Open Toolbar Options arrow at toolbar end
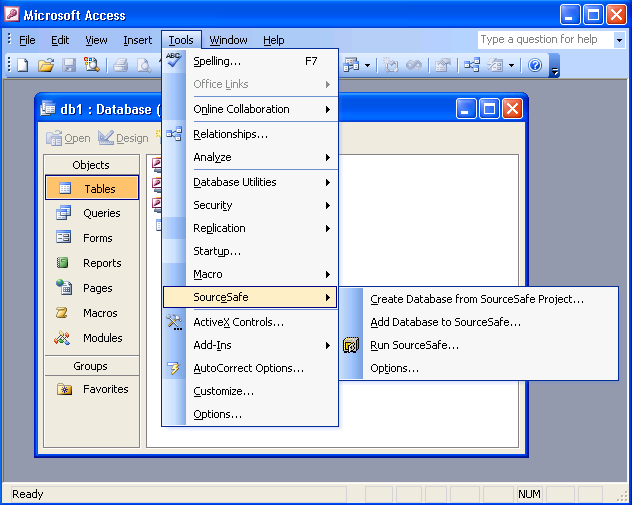The height and width of the screenshot is (505, 632). (x=555, y=65)
